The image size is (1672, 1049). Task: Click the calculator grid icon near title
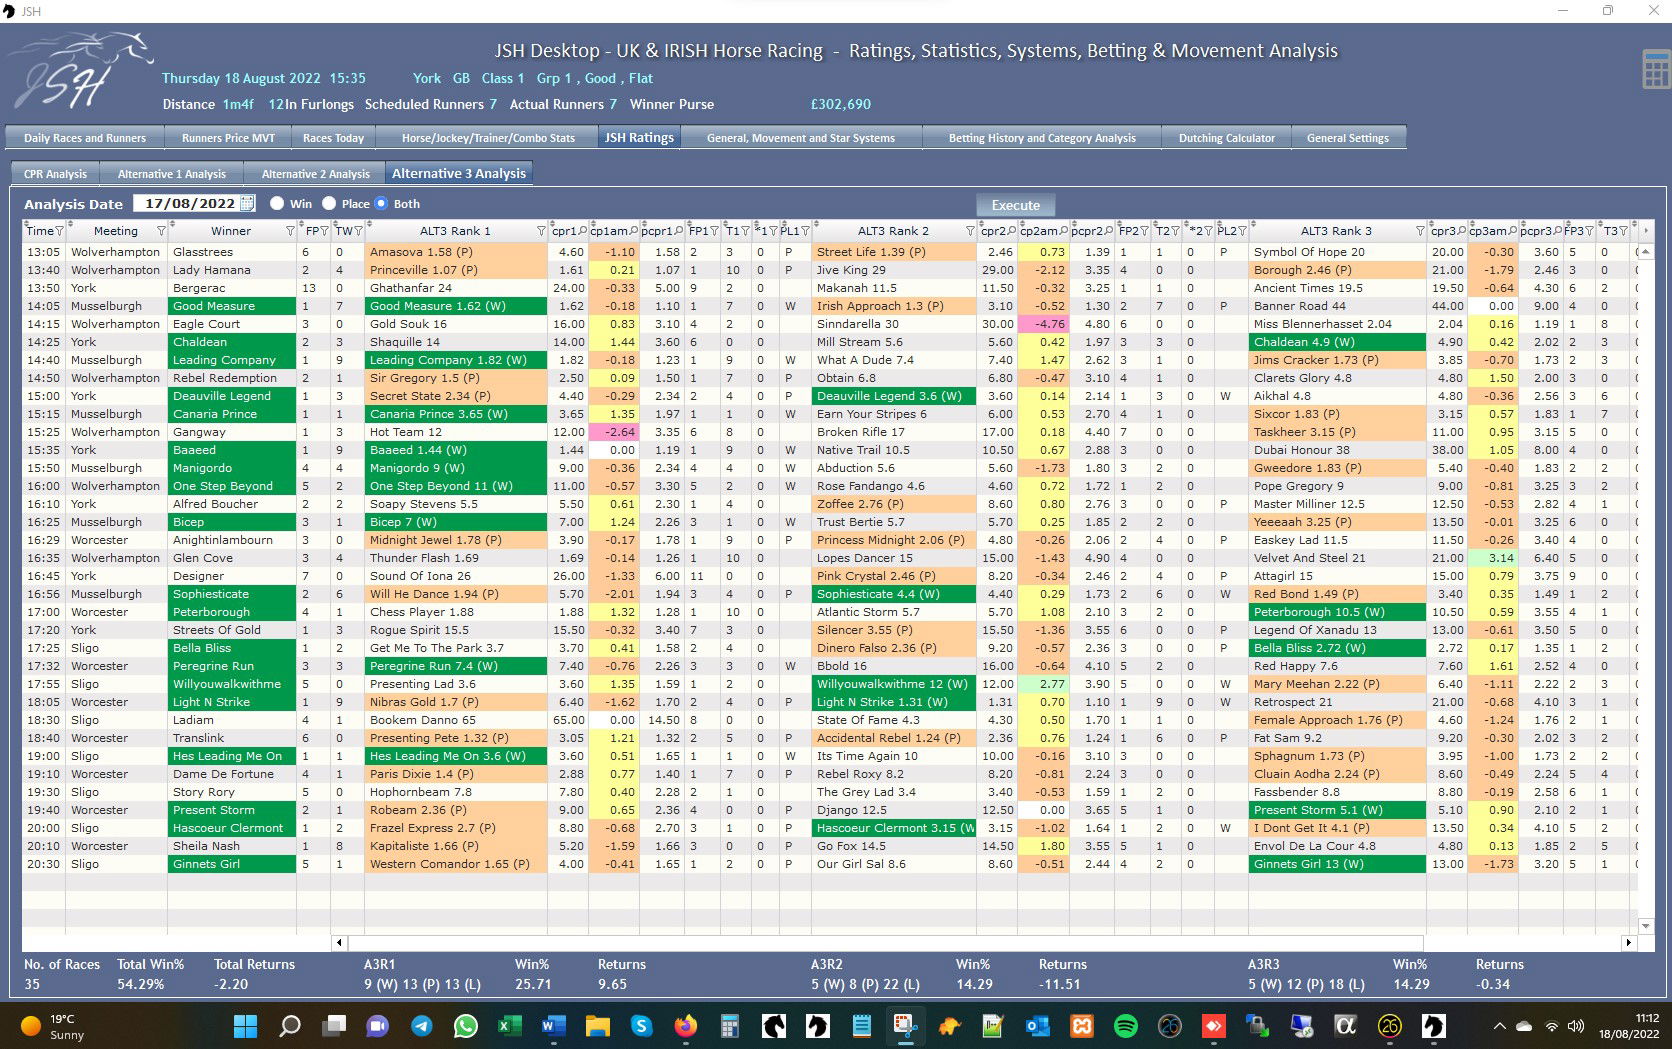[1656, 69]
